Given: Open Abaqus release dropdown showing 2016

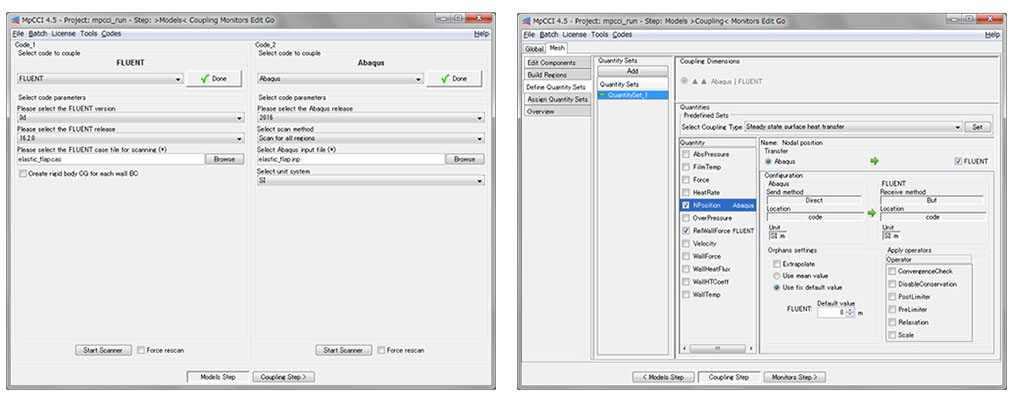Looking at the screenshot, I should tap(371, 118).
